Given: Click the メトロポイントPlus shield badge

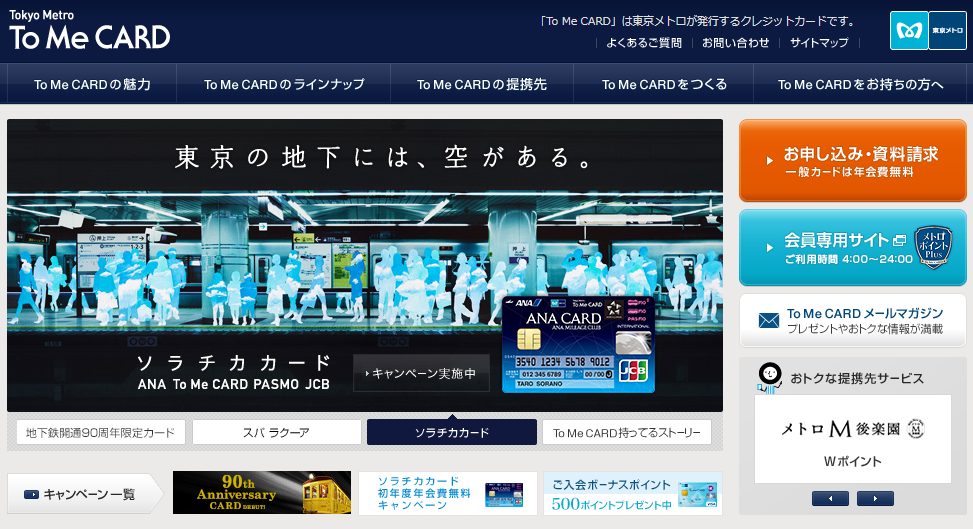Looking at the screenshot, I should tap(933, 247).
